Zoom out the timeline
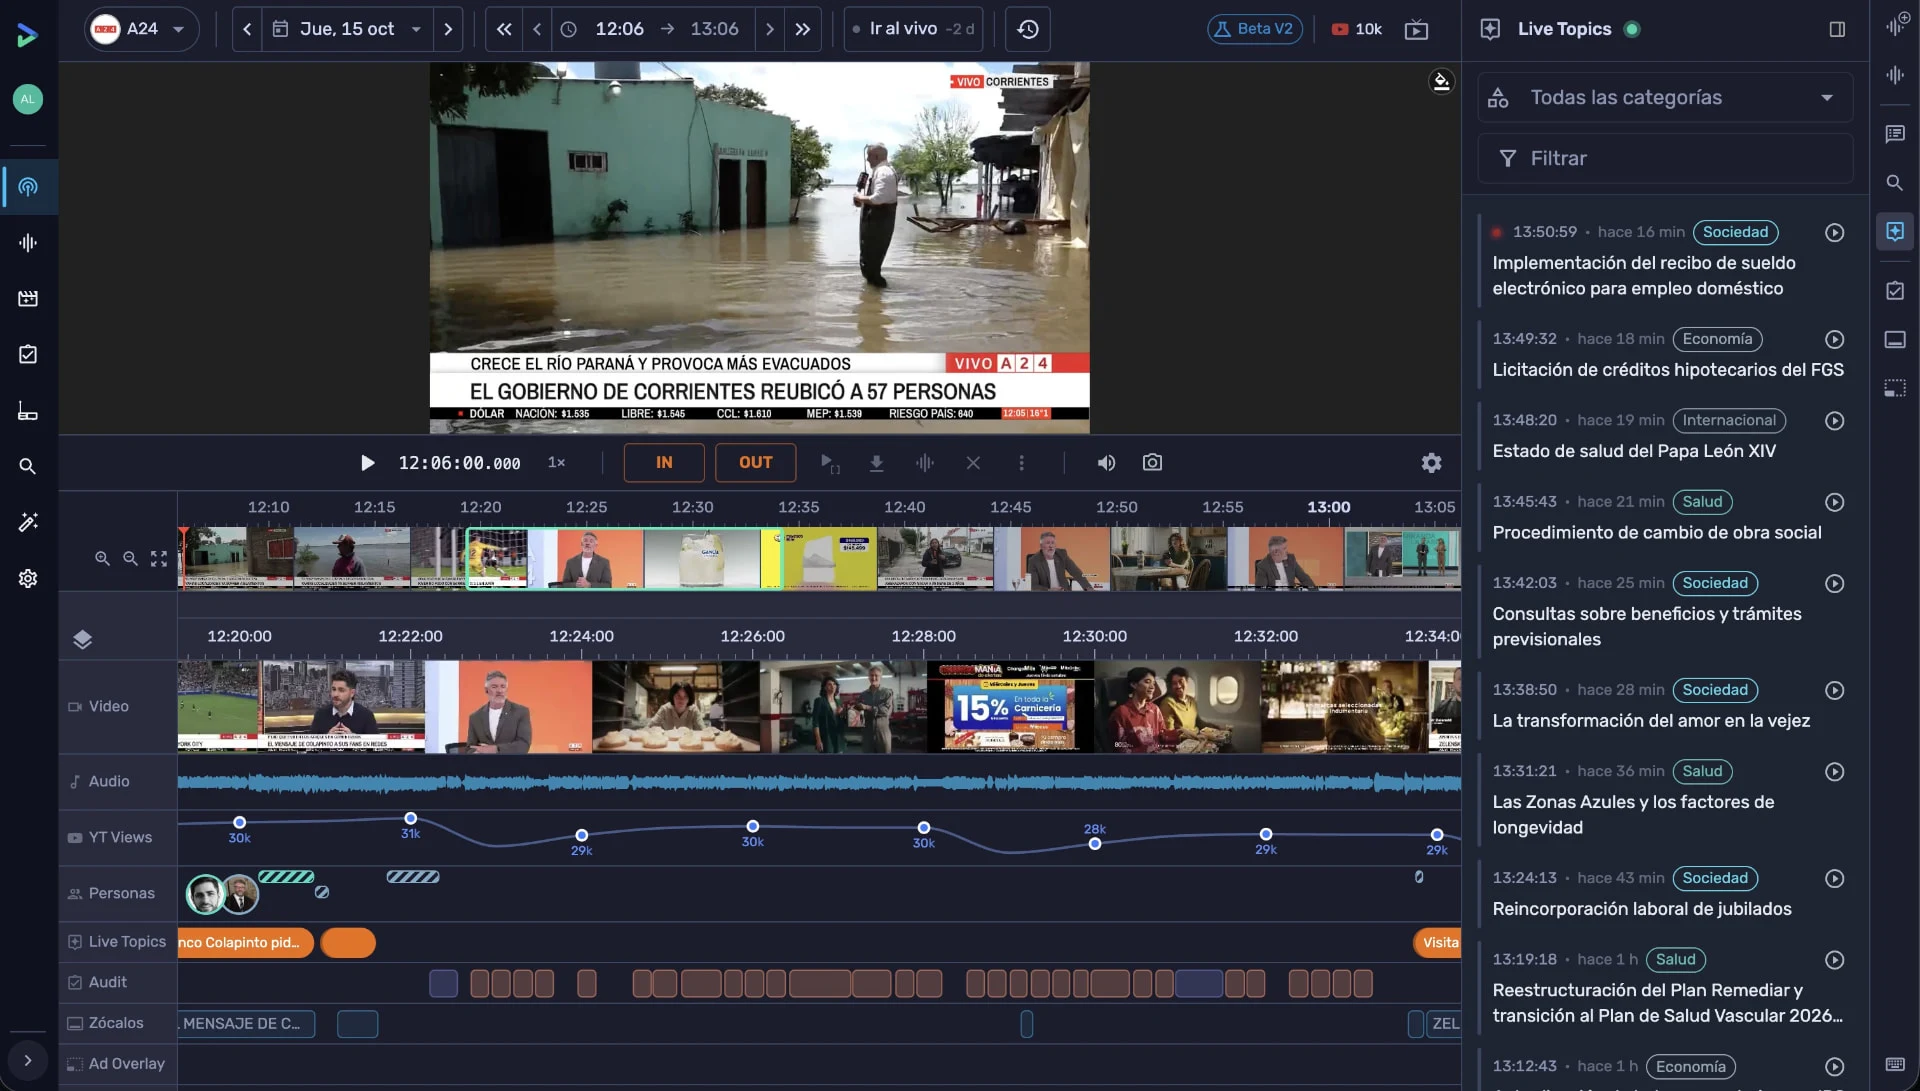Image resolution: width=1920 pixels, height=1091 pixels. point(130,559)
